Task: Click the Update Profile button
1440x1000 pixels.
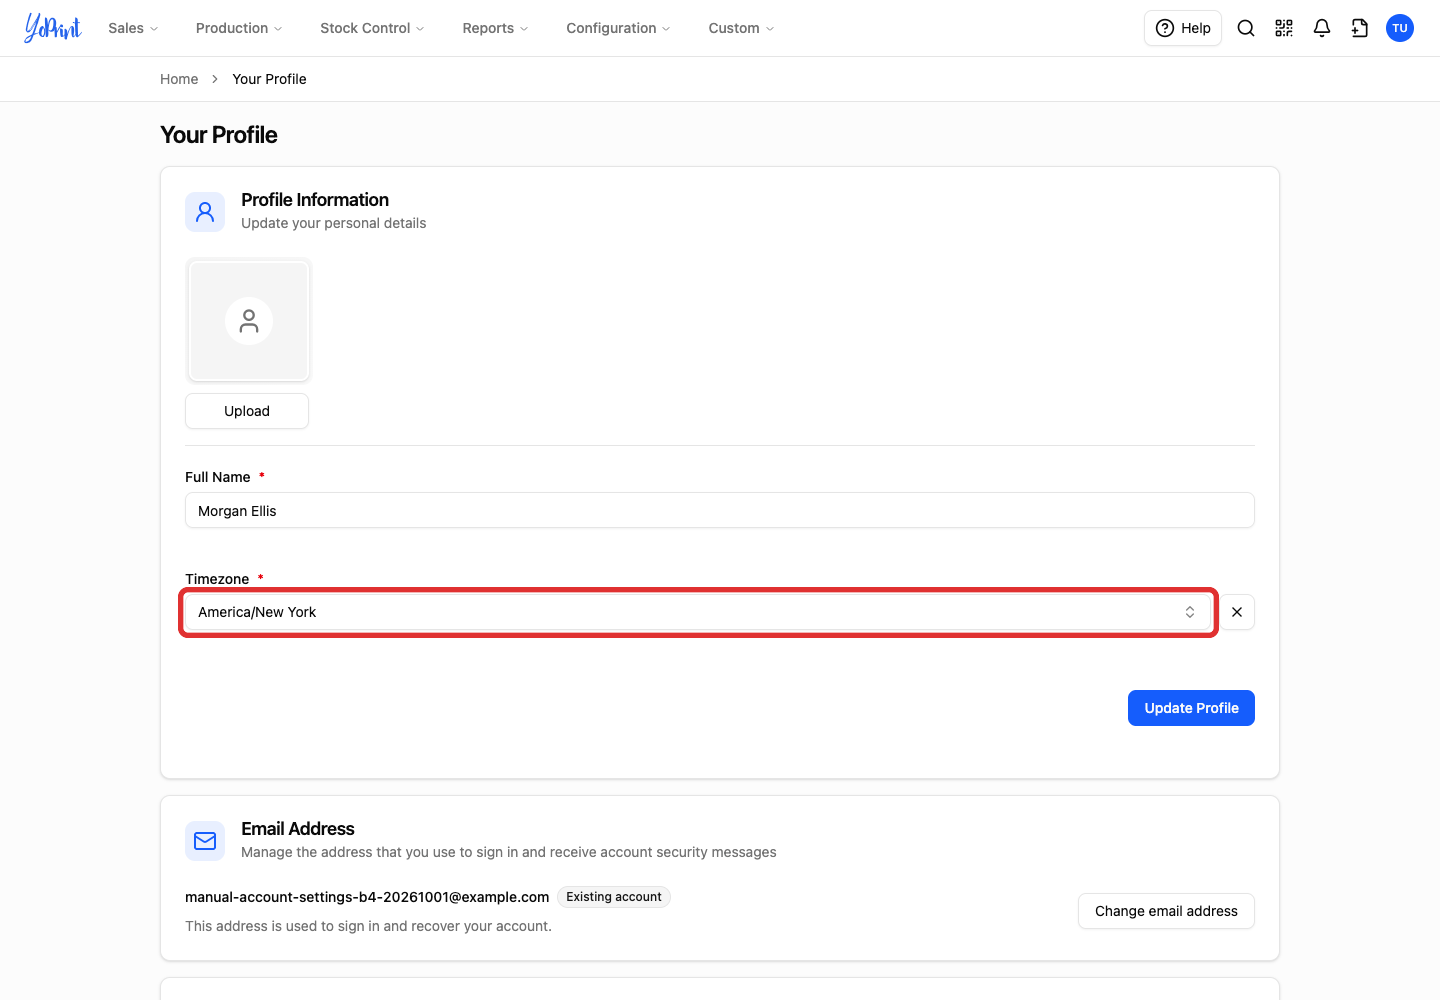Action: (x=1191, y=708)
